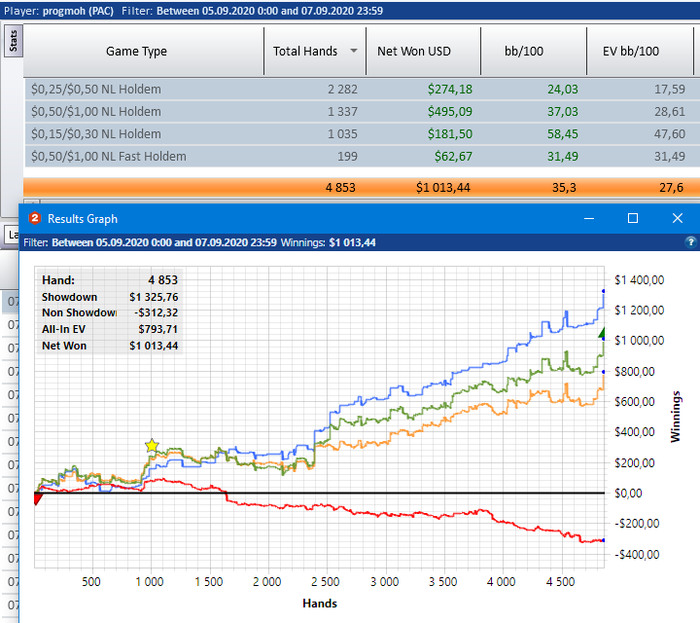The width and height of the screenshot is (700, 623).
Task: Click the totals row 4 853 hands value
Action: point(340,187)
